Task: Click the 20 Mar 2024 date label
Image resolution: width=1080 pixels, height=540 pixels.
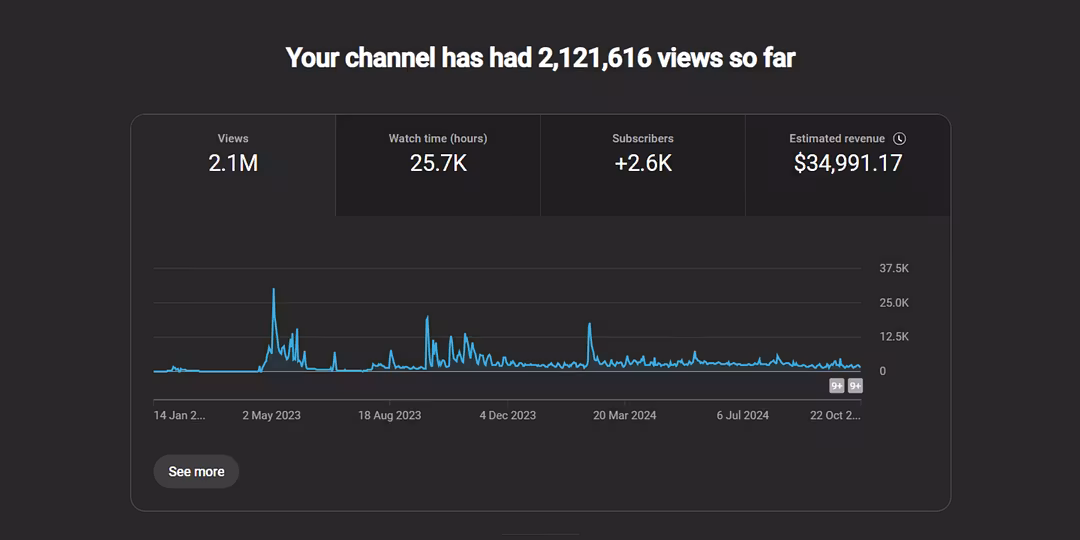Action: point(624,415)
